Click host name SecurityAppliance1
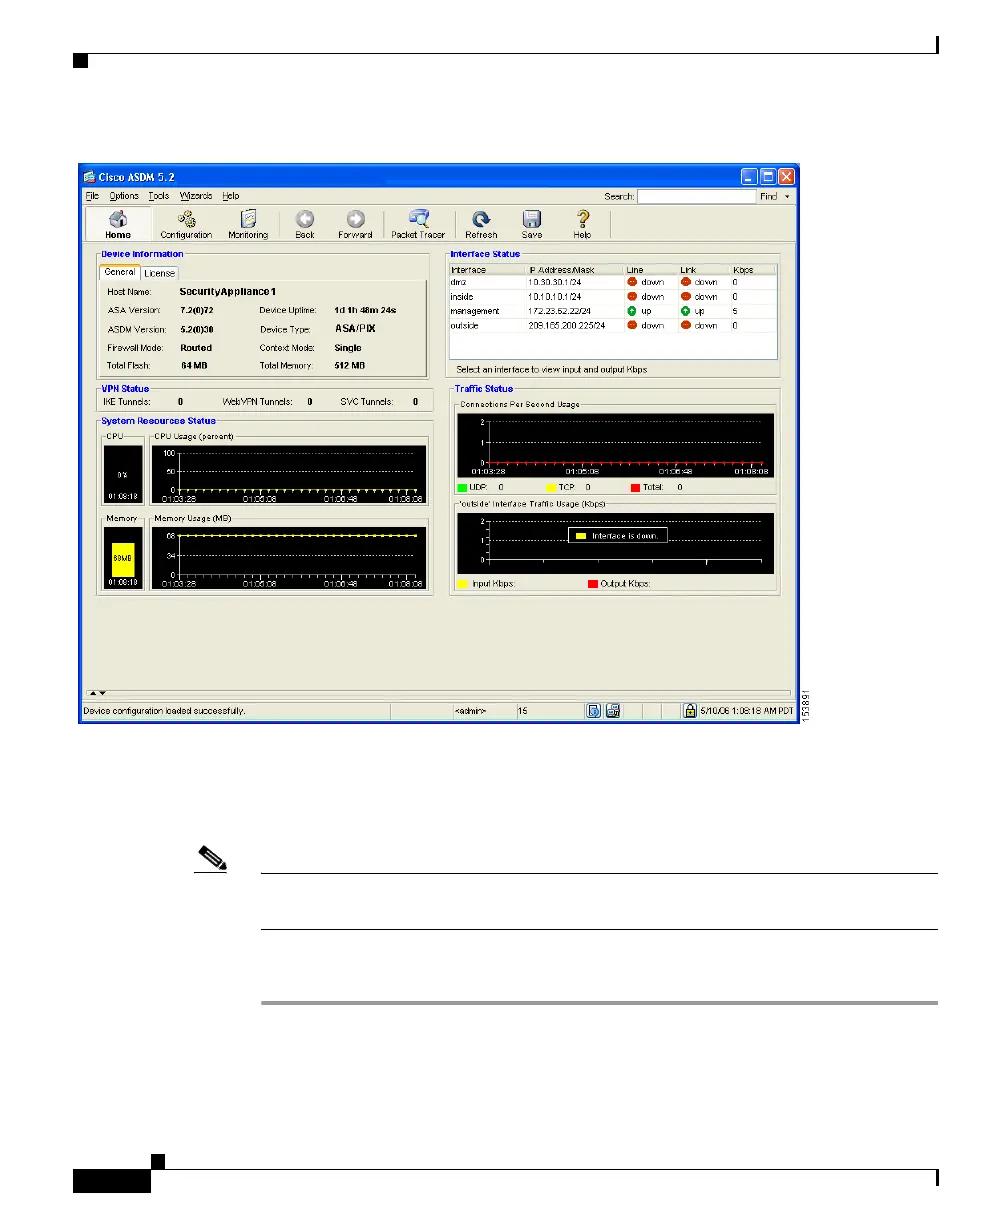 coord(227,291)
